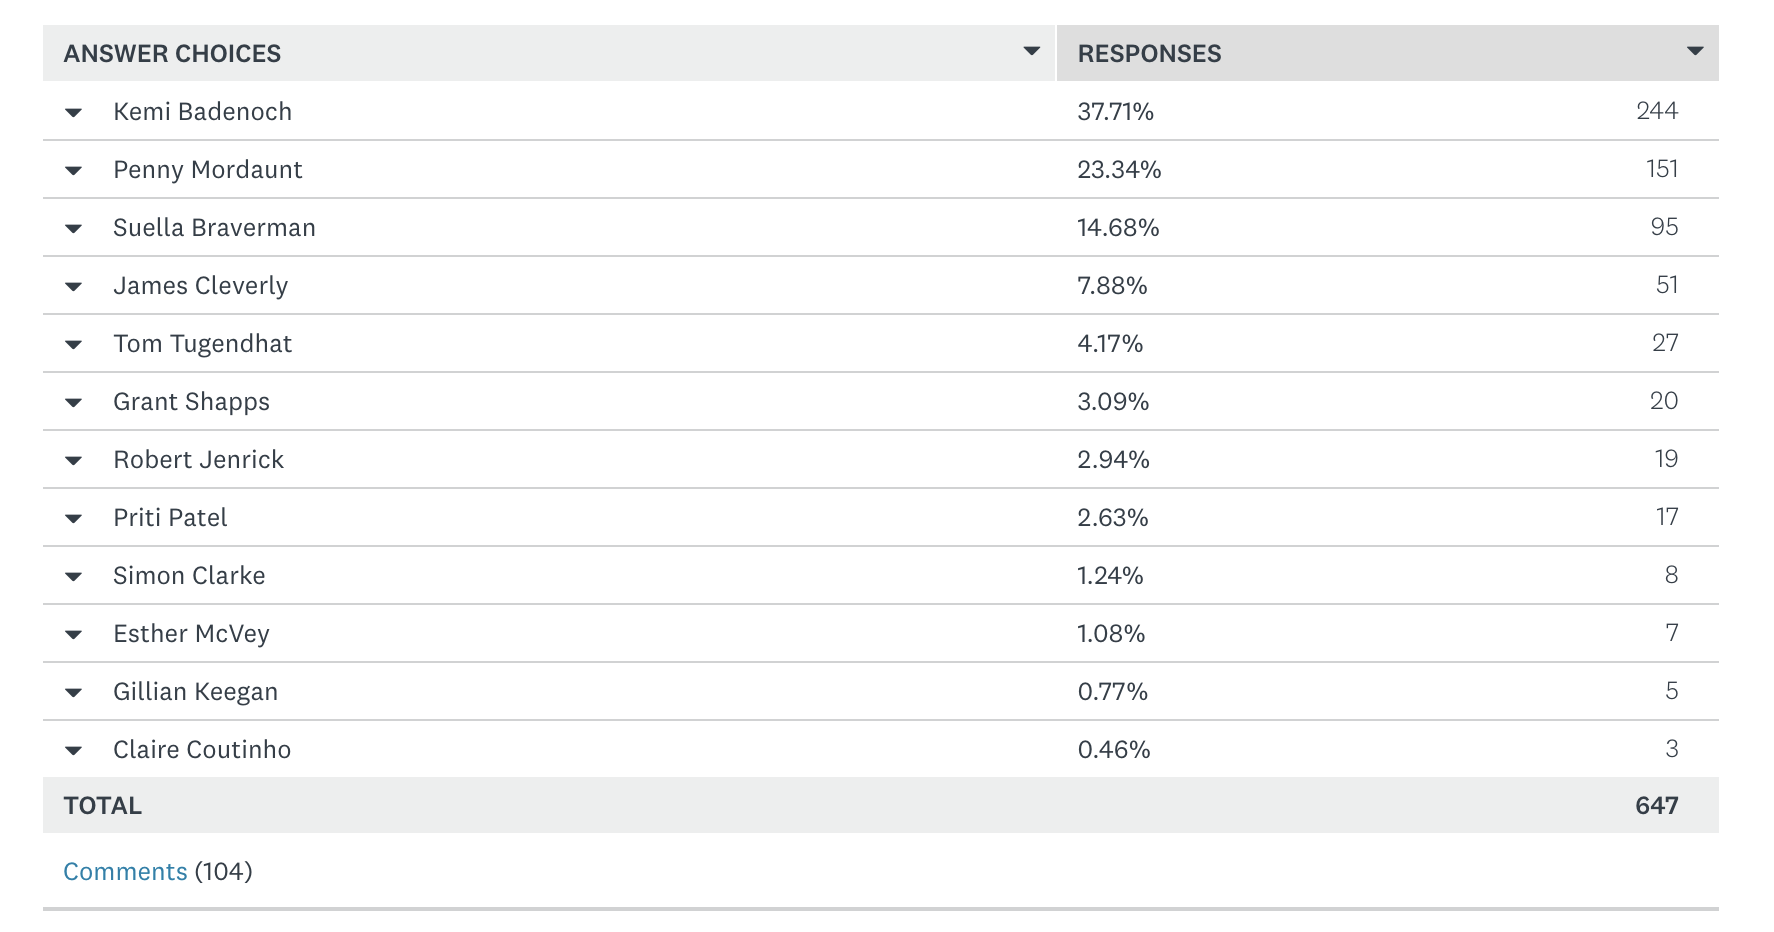Expand the James Cleverly row arrow
The image size is (1774, 932).
click(73, 287)
